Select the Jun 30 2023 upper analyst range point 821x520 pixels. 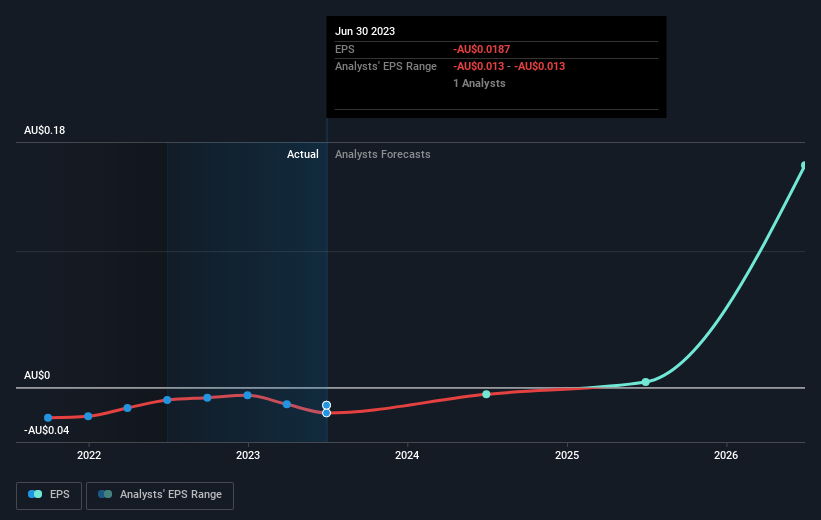pyautogui.click(x=327, y=405)
